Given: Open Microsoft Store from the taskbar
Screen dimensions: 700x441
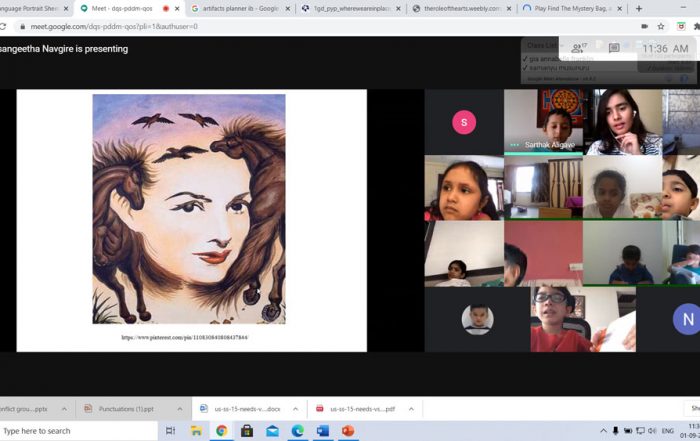Looking at the screenshot, I should pos(247,431).
